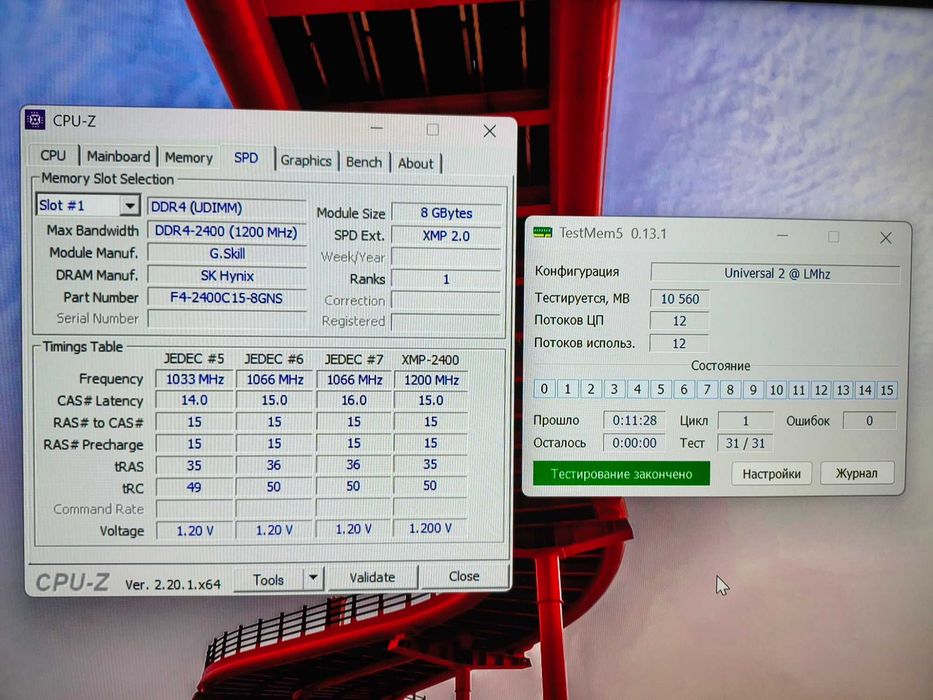
Task: Click the DDR4 (UDIMM) memory type field
Action: coord(226,207)
